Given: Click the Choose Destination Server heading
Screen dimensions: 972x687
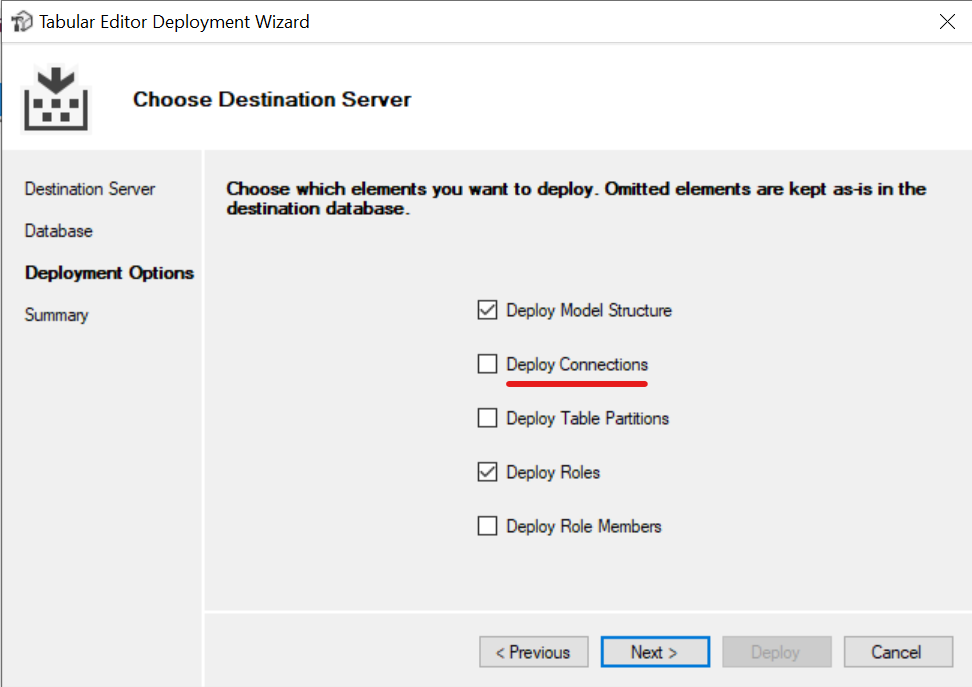Looking at the screenshot, I should pyautogui.click(x=271, y=99).
